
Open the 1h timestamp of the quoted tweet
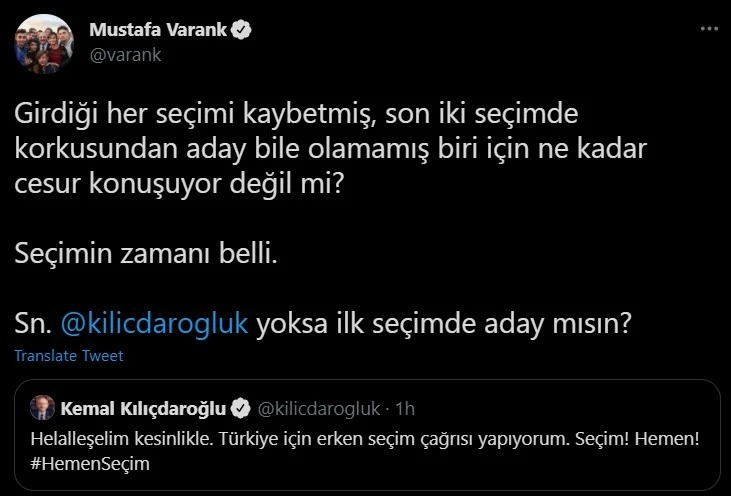pos(404,408)
